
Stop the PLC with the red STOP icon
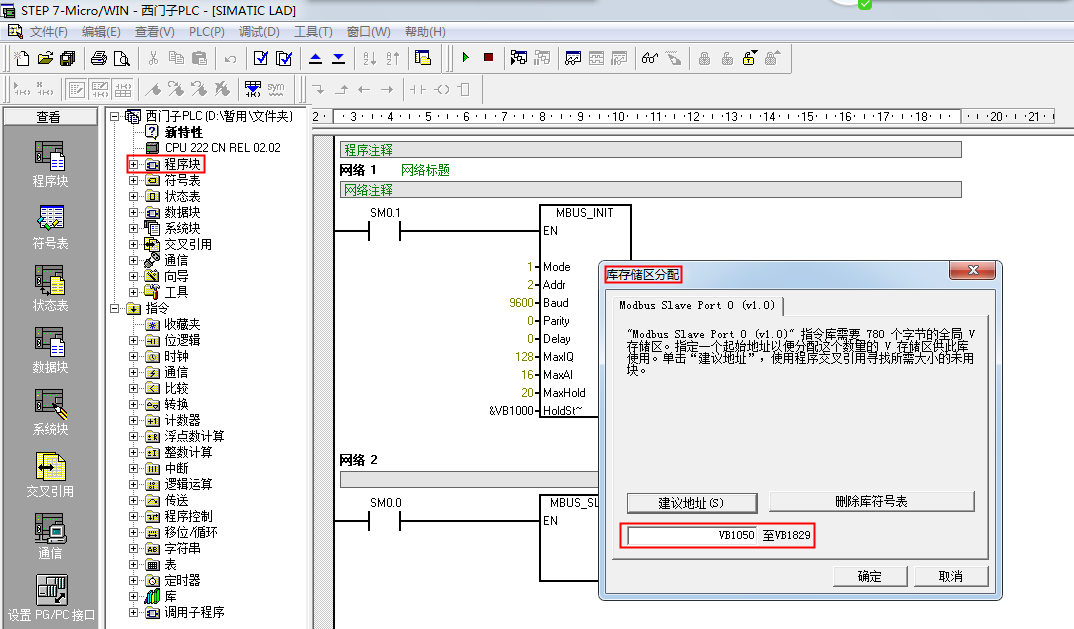click(x=489, y=57)
